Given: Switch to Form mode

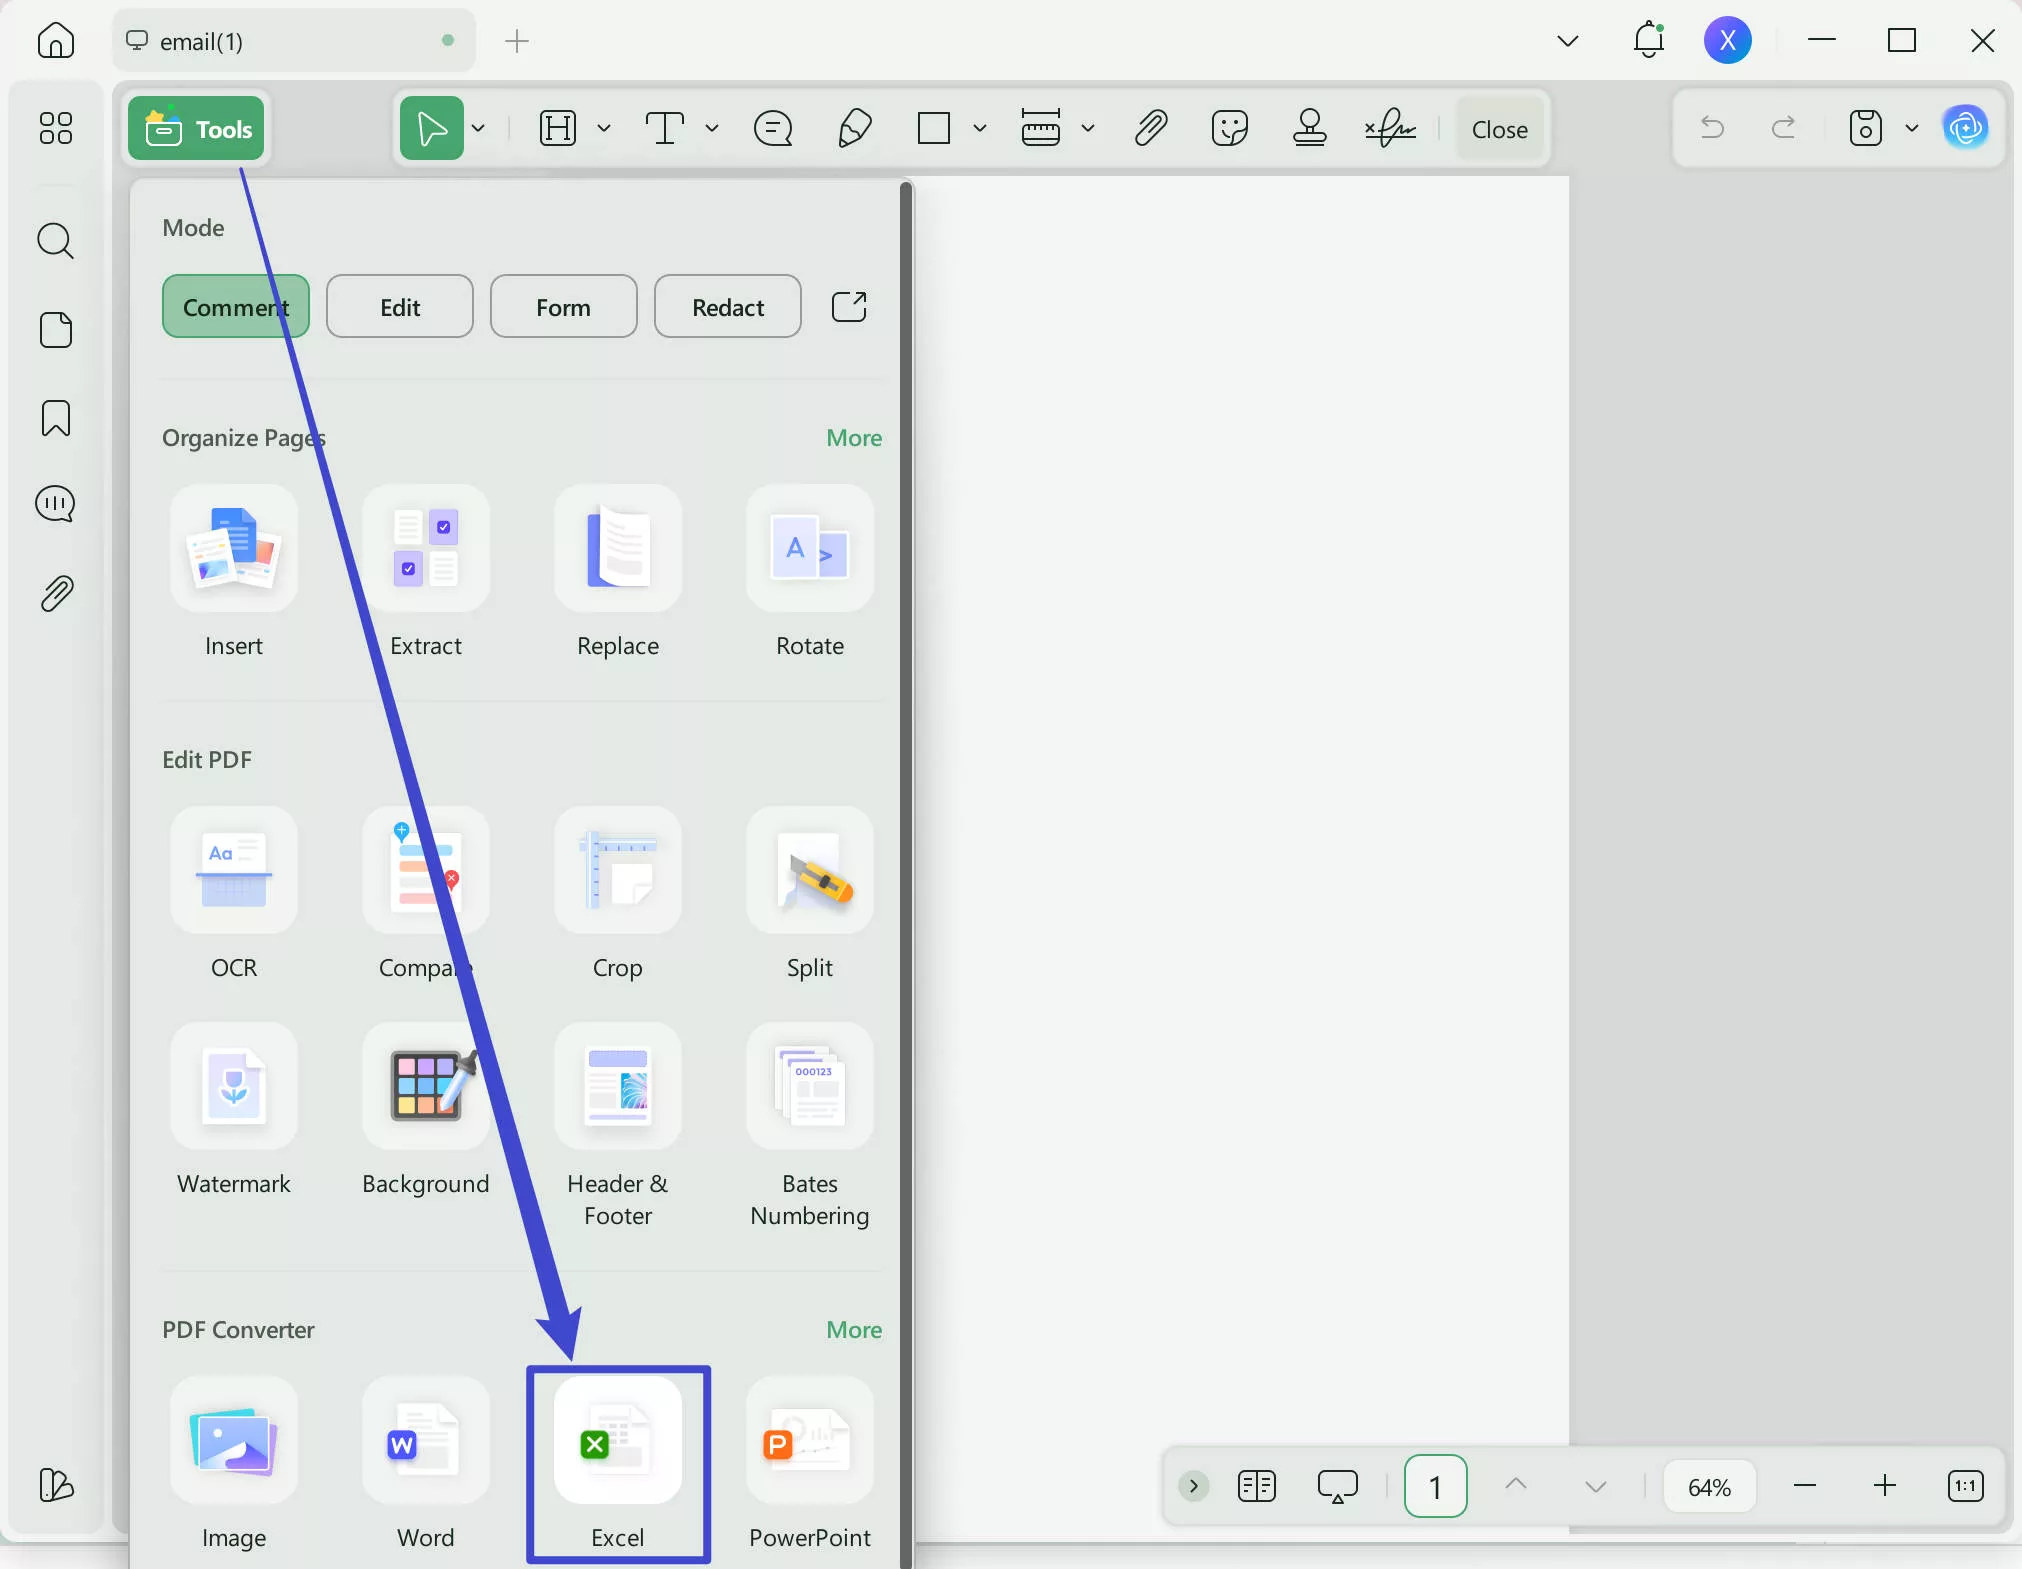Looking at the screenshot, I should (x=563, y=307).
